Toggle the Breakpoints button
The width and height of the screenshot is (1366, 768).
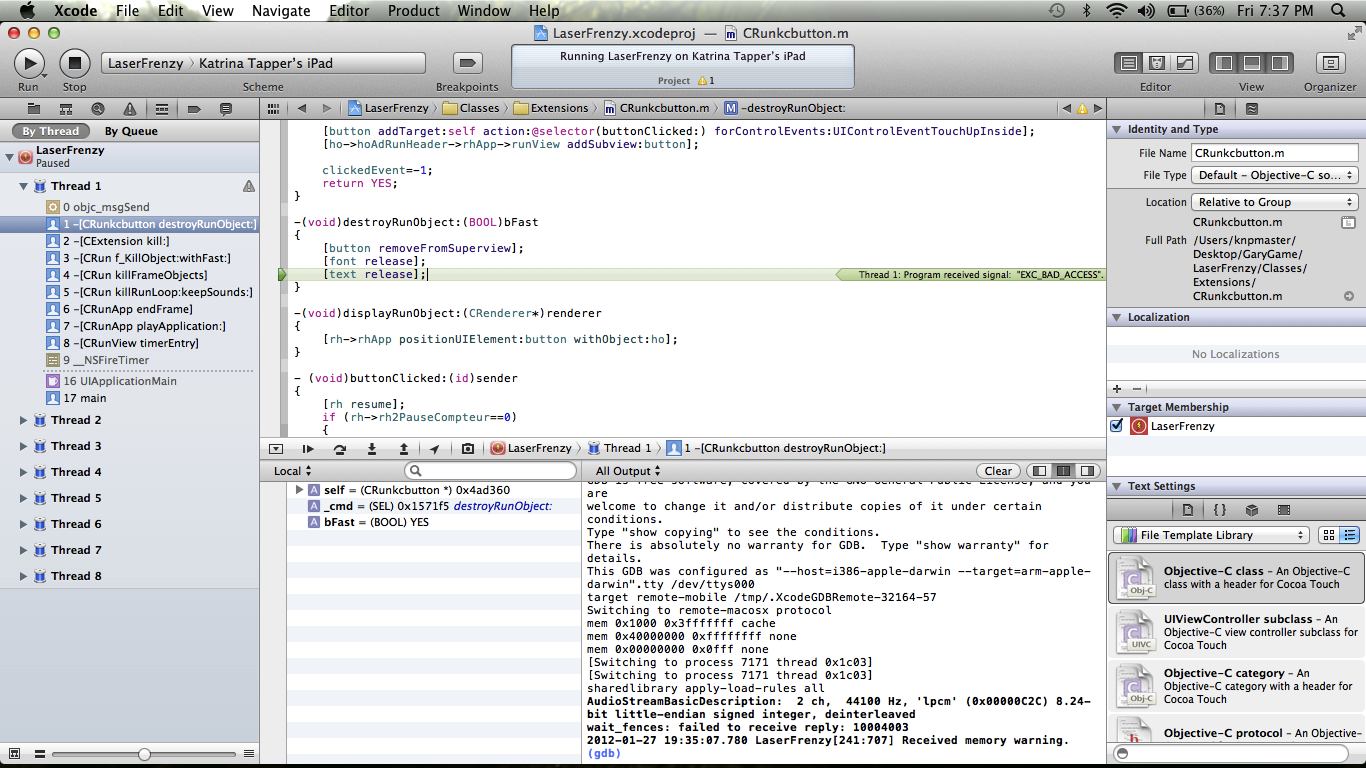point(467,63)
